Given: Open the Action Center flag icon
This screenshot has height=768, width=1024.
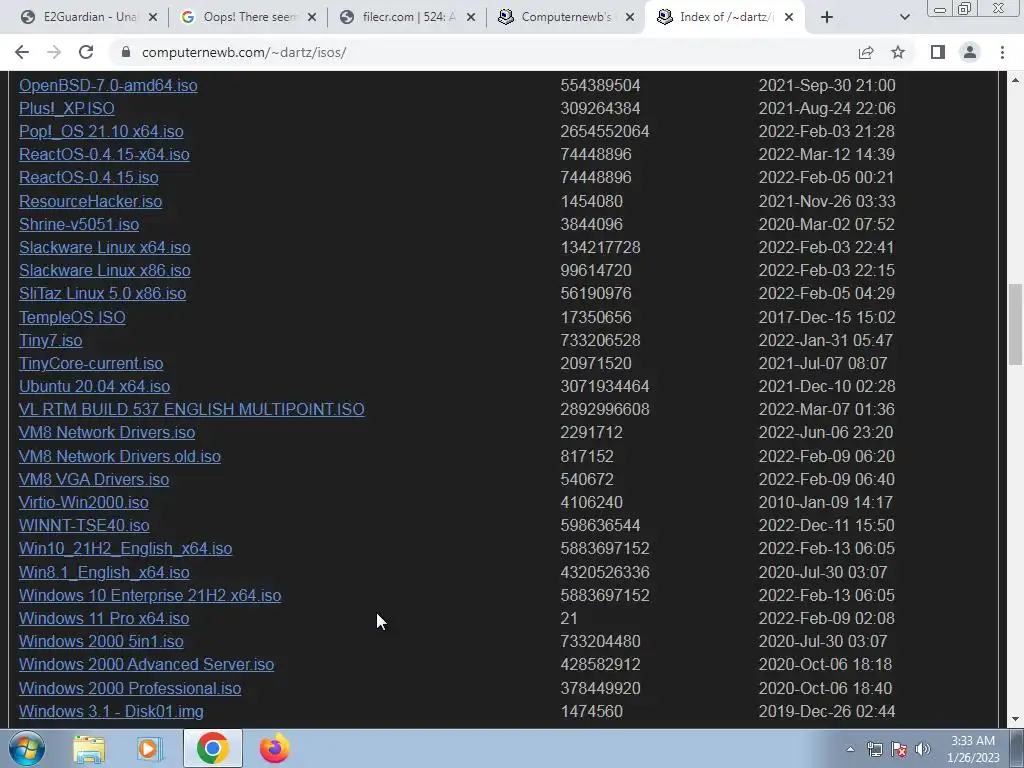Looking at the screenshot, I should tap(899, 749).
